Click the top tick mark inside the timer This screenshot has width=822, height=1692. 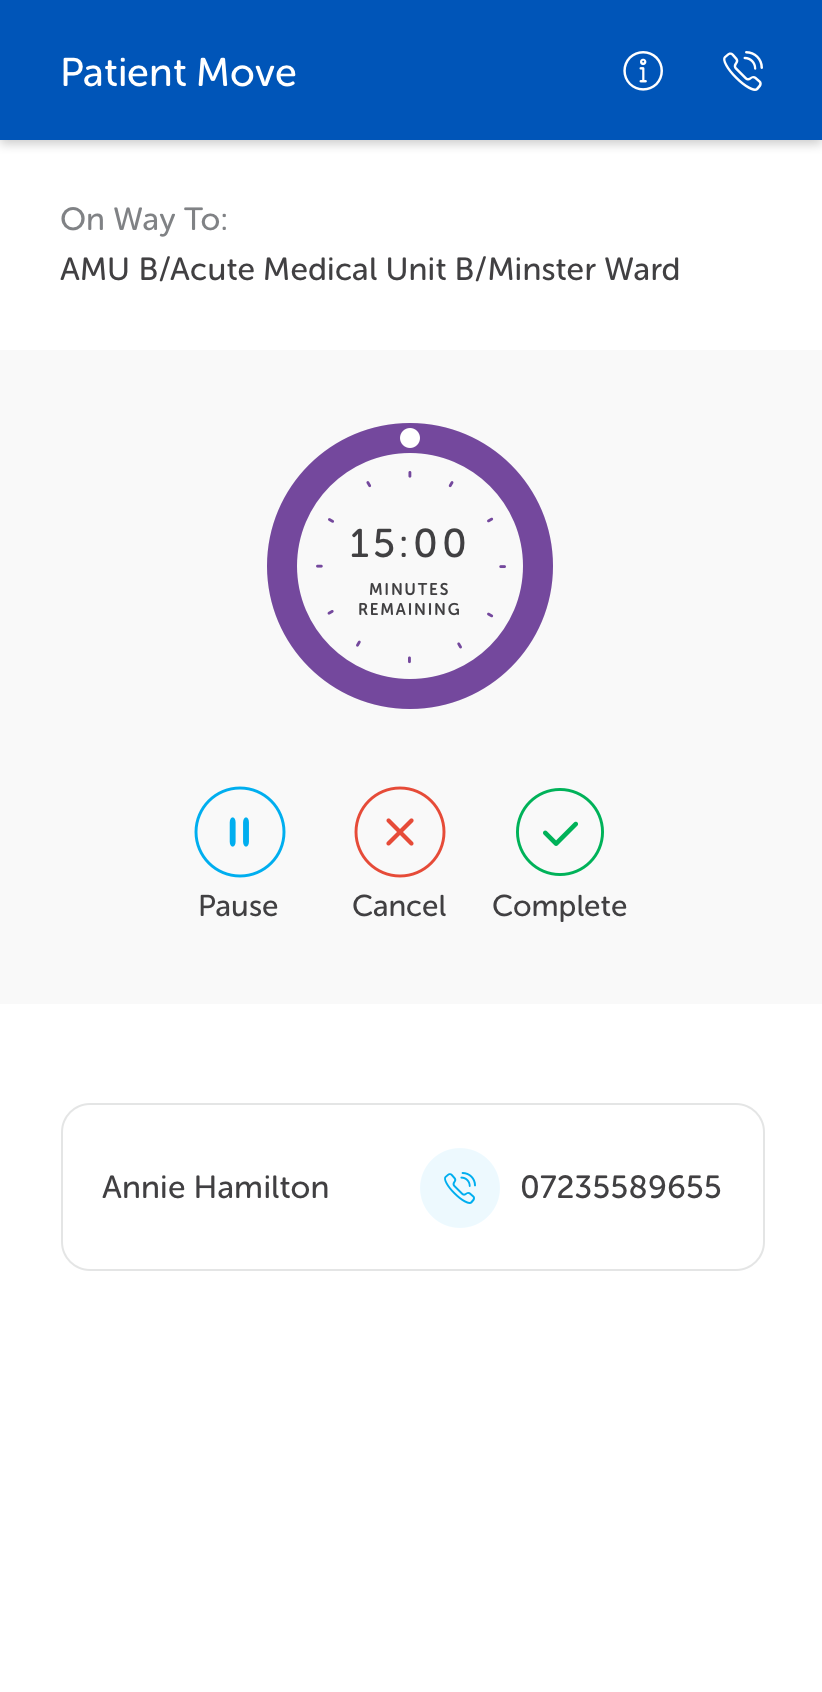(x=410, y=474)
